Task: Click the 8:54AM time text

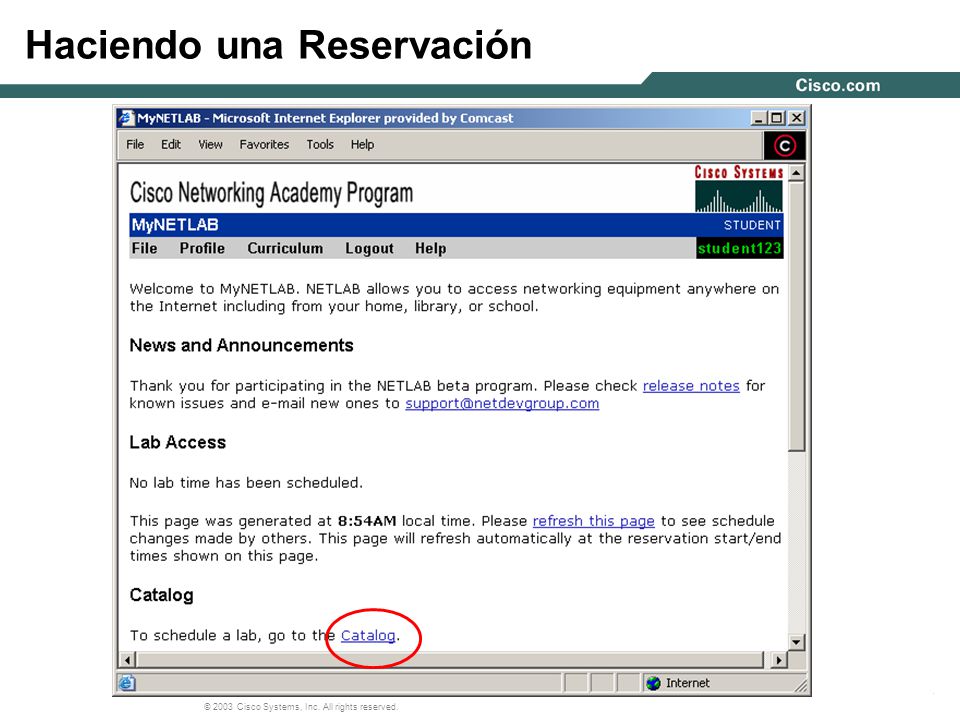Action: coord(367,521)
